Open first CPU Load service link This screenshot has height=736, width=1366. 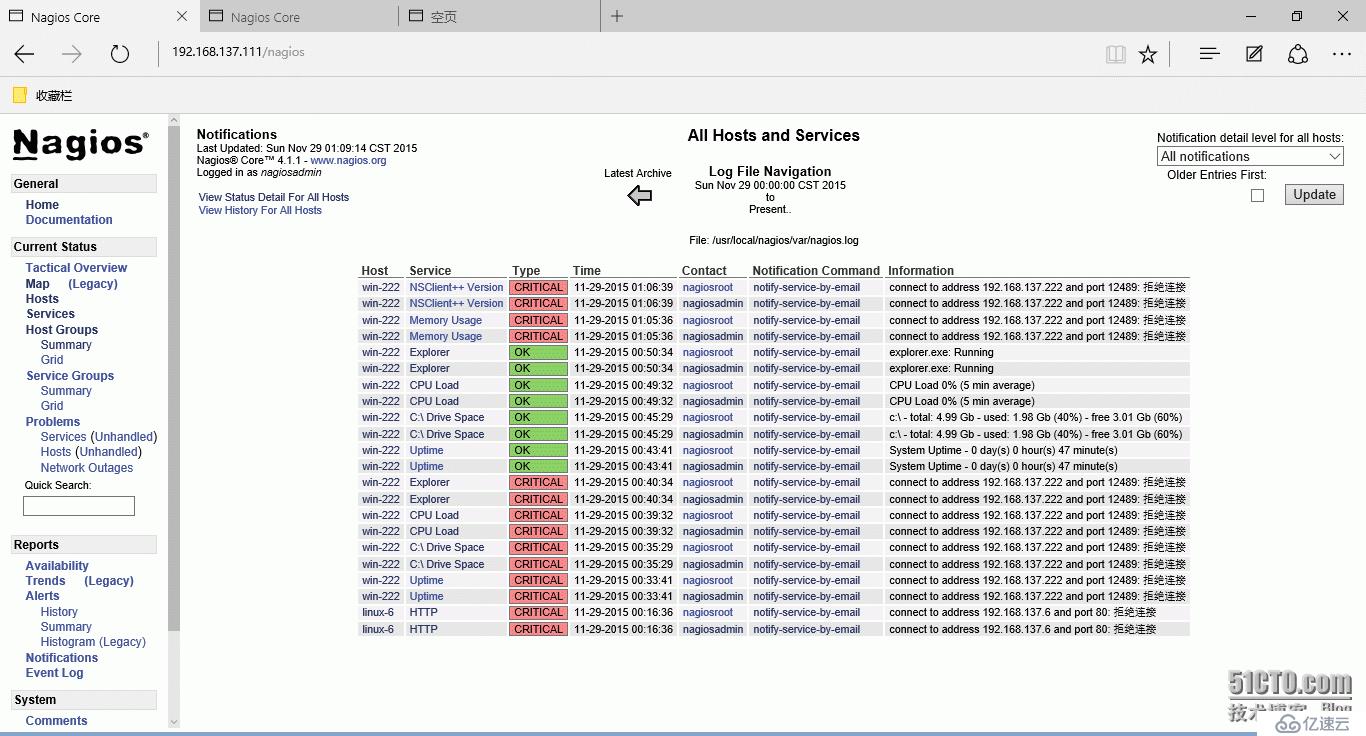(434, 385)
